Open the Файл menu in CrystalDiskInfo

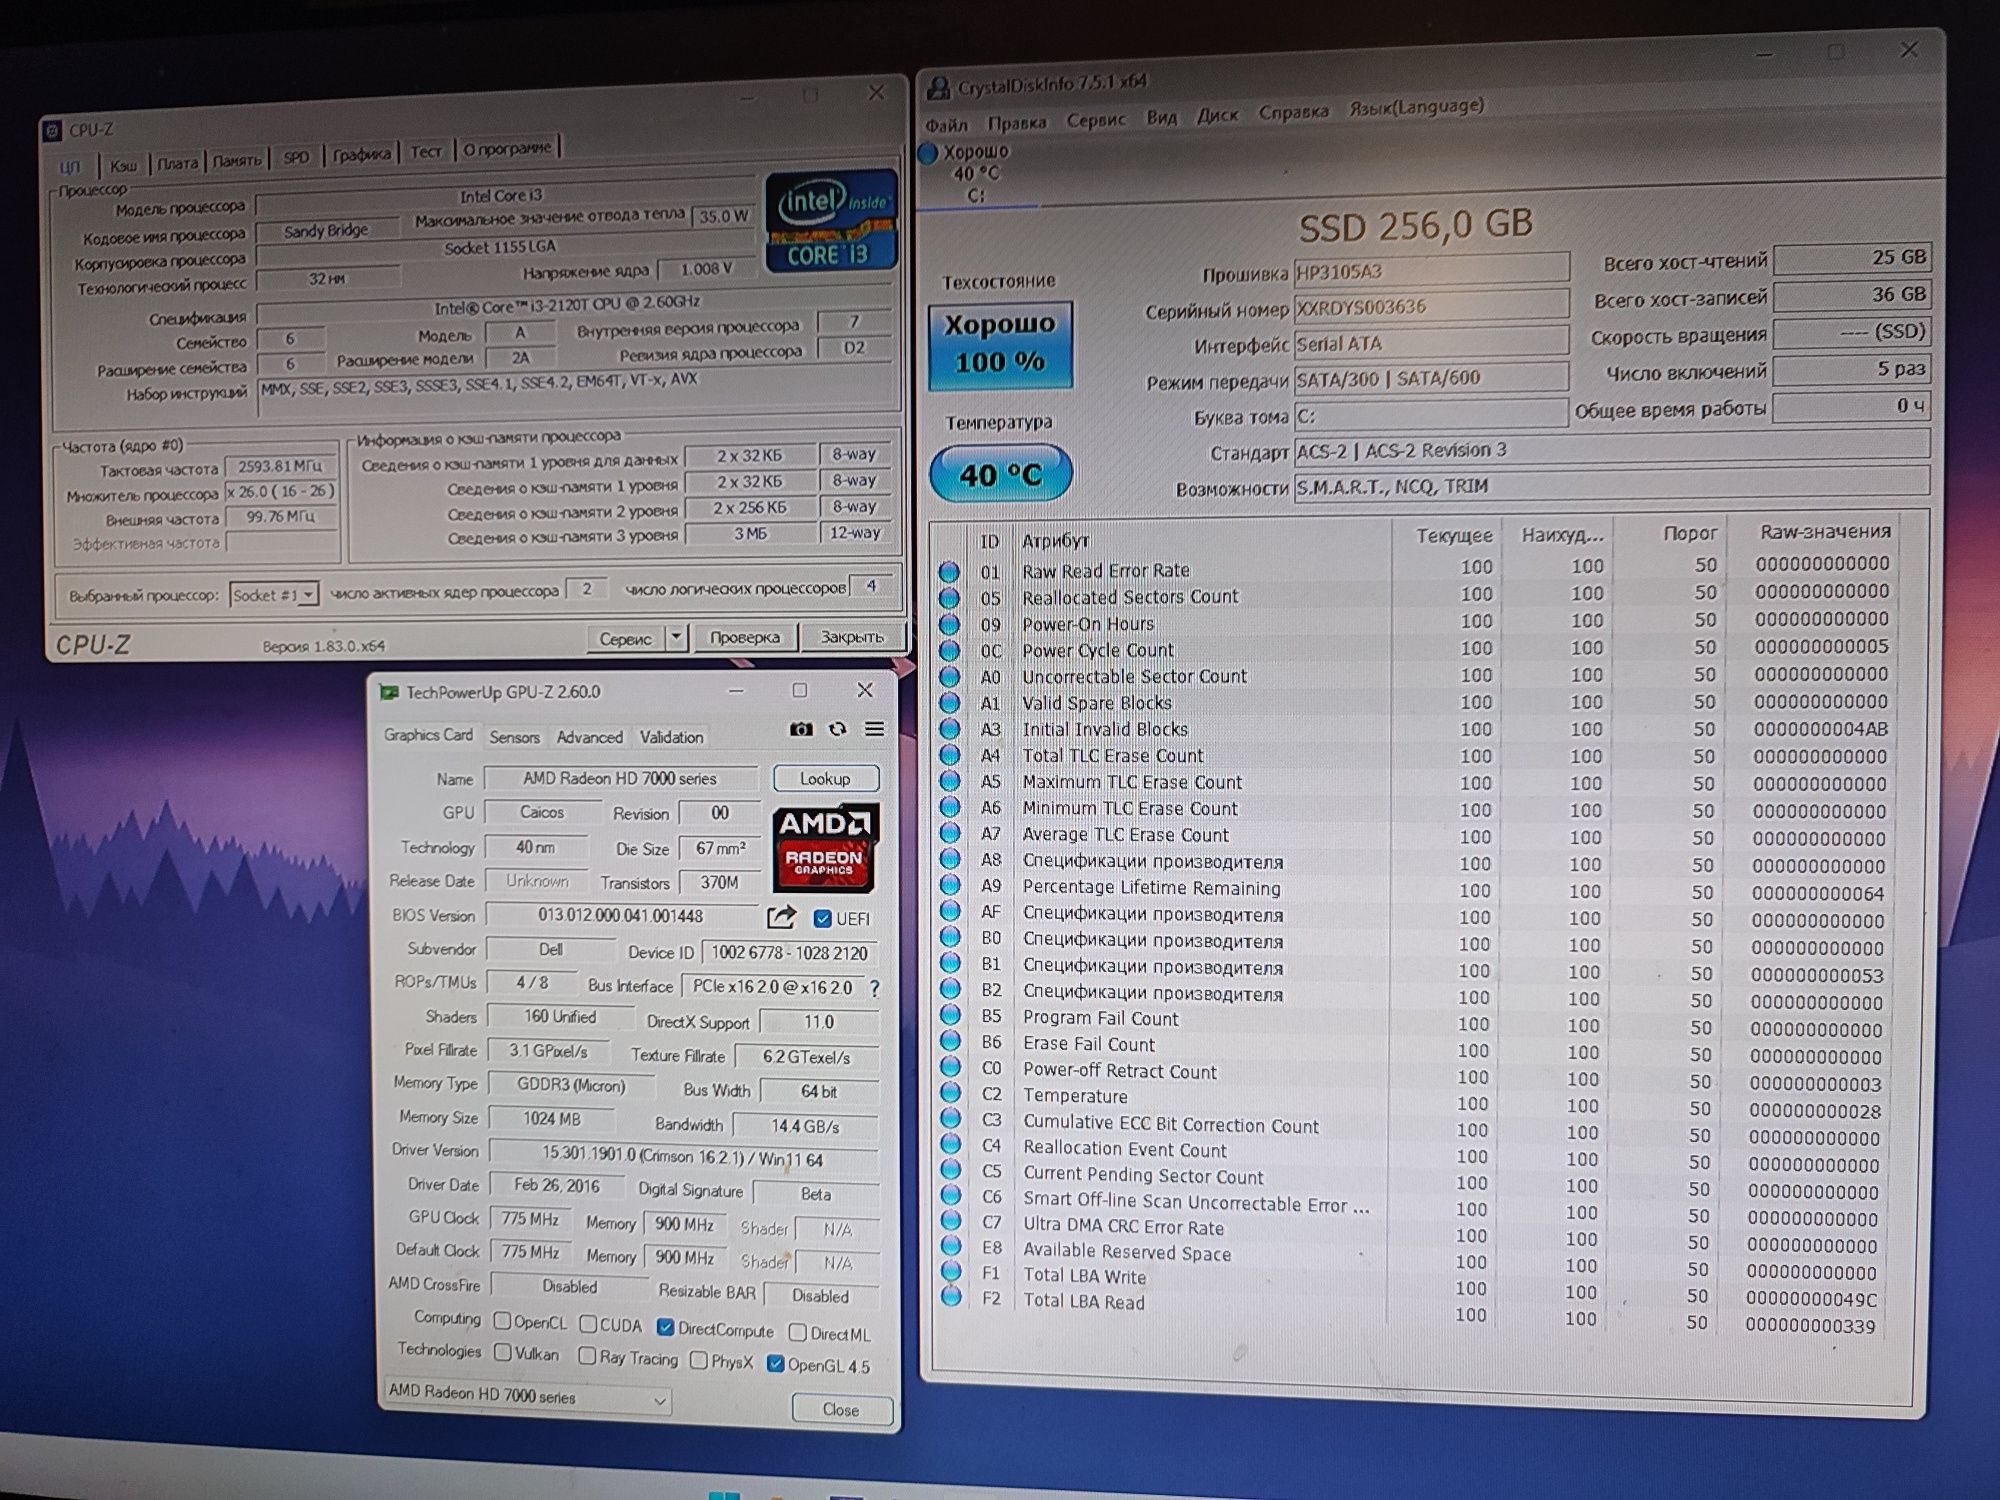click(946, 125)
